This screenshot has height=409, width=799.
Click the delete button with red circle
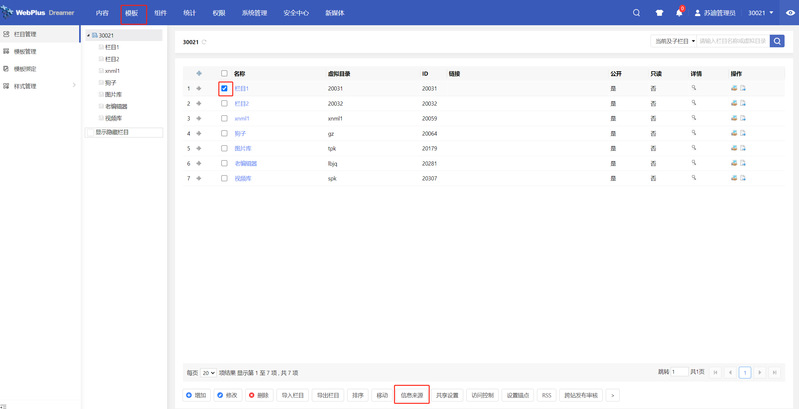pyautogui.click(x=259, y=395)
